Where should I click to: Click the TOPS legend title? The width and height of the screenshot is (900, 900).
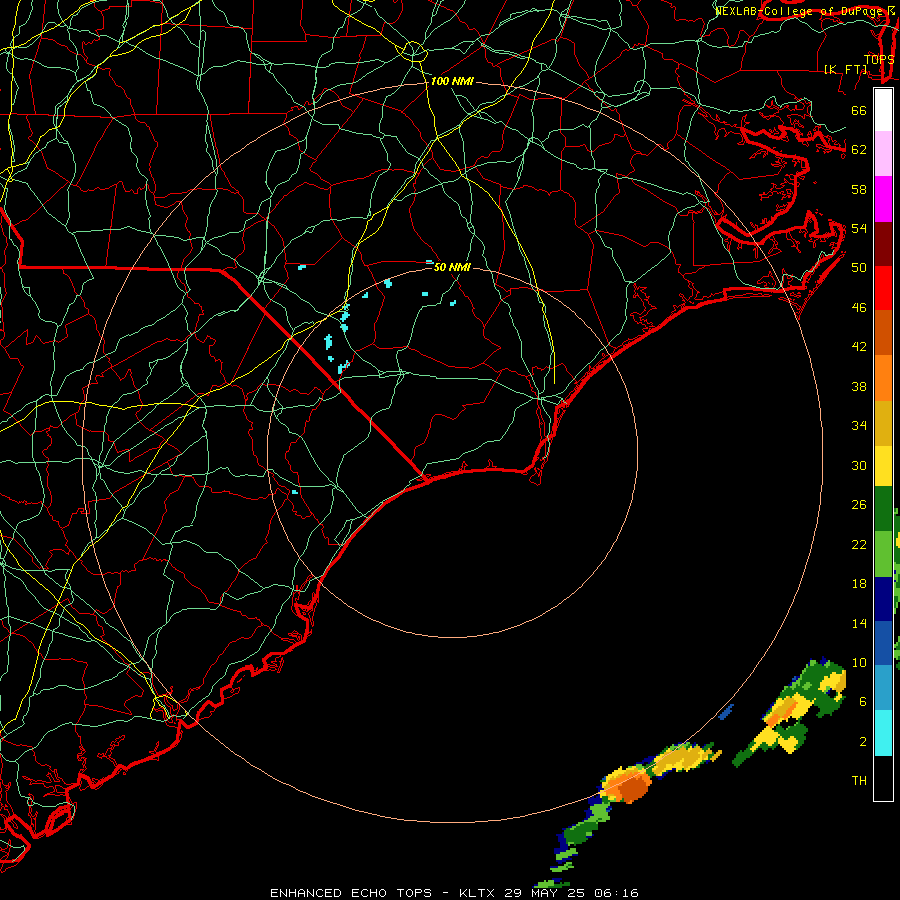[879, 59]
